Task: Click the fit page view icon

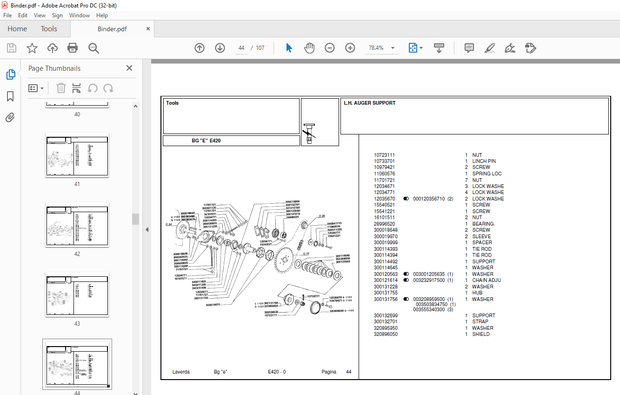Action: (412, 48)
